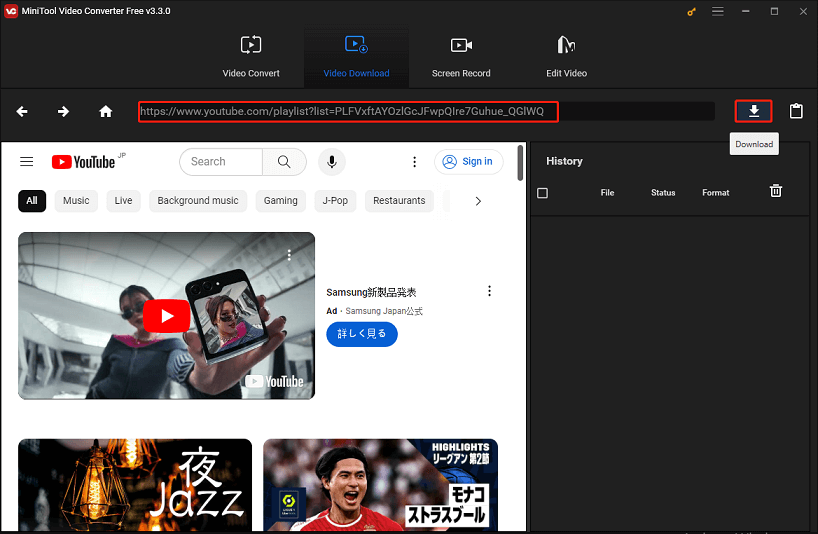Click the Format column header
The width and height of the screenshot is (818, 534).
tap(716, 193)
